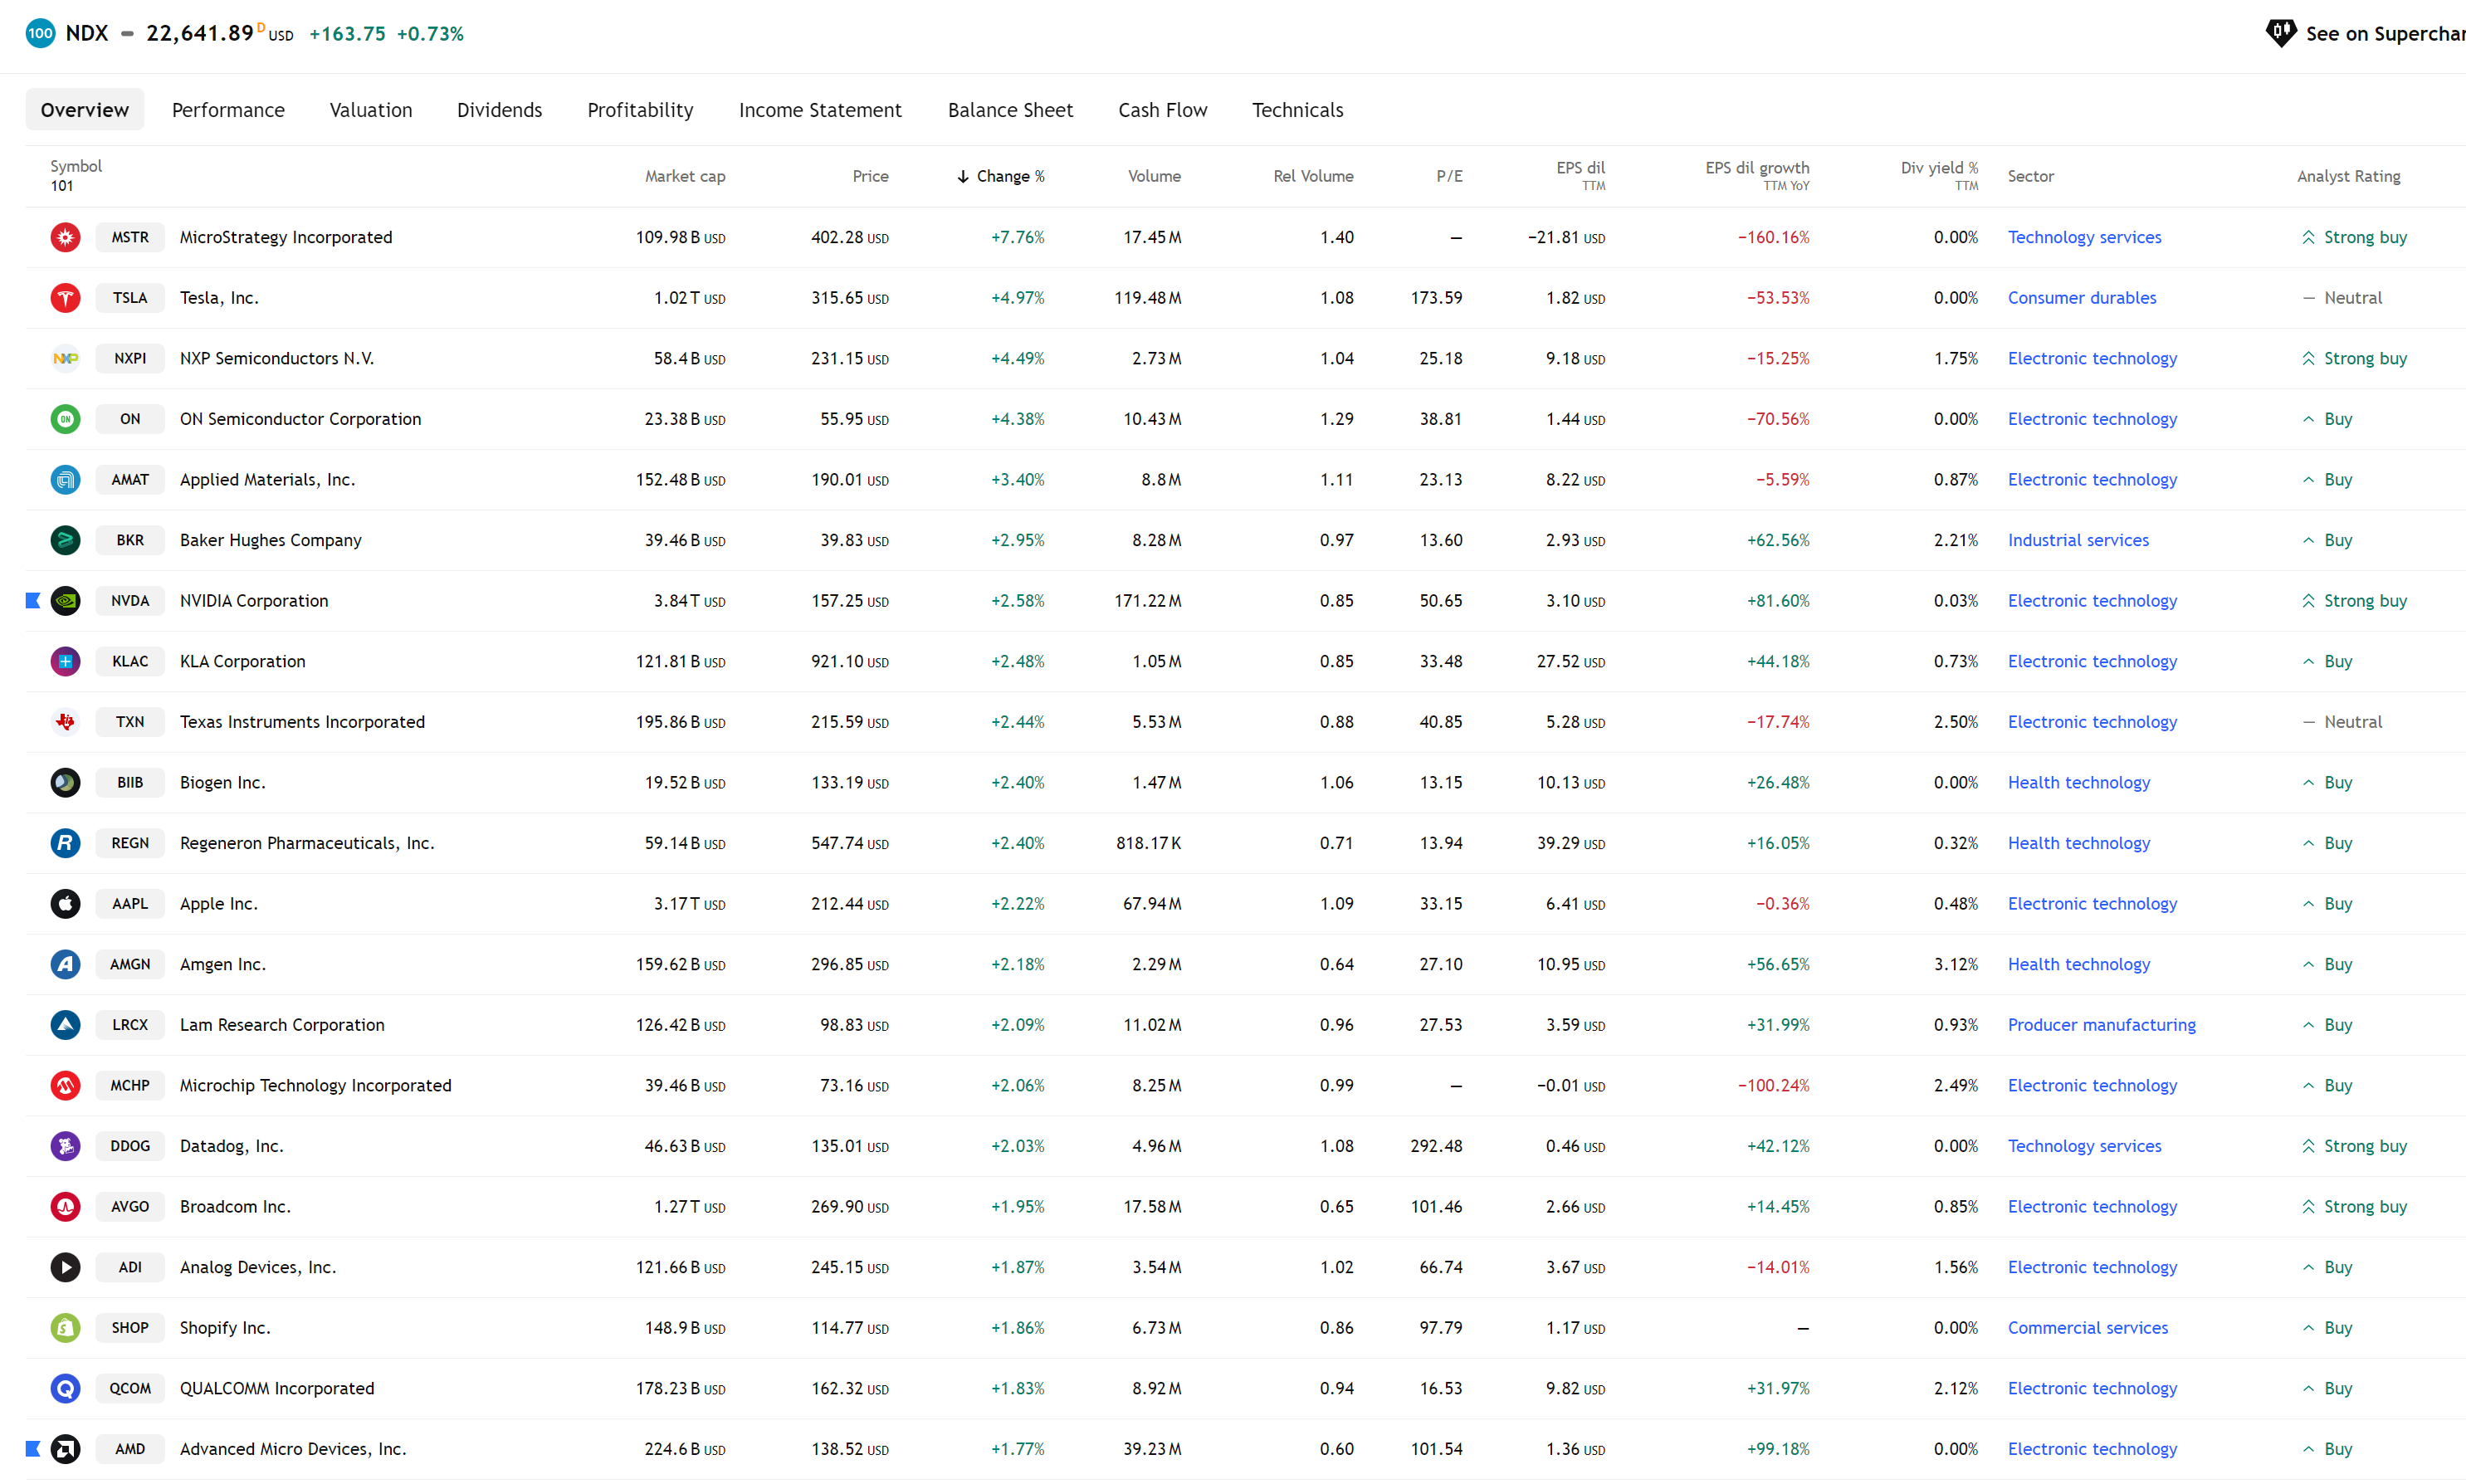Click the Amgen logo icon
The width and height of the screenshot is (2466, 1484).
coord(65,964)
